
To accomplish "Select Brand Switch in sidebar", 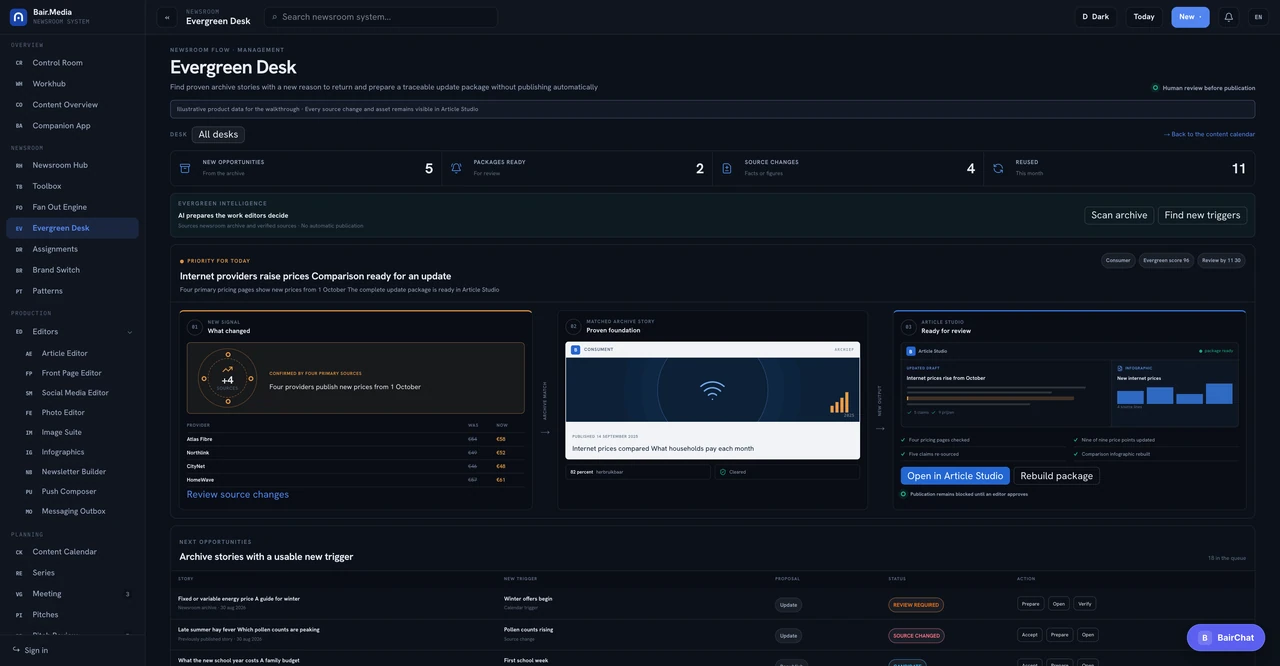I will 72,270.
